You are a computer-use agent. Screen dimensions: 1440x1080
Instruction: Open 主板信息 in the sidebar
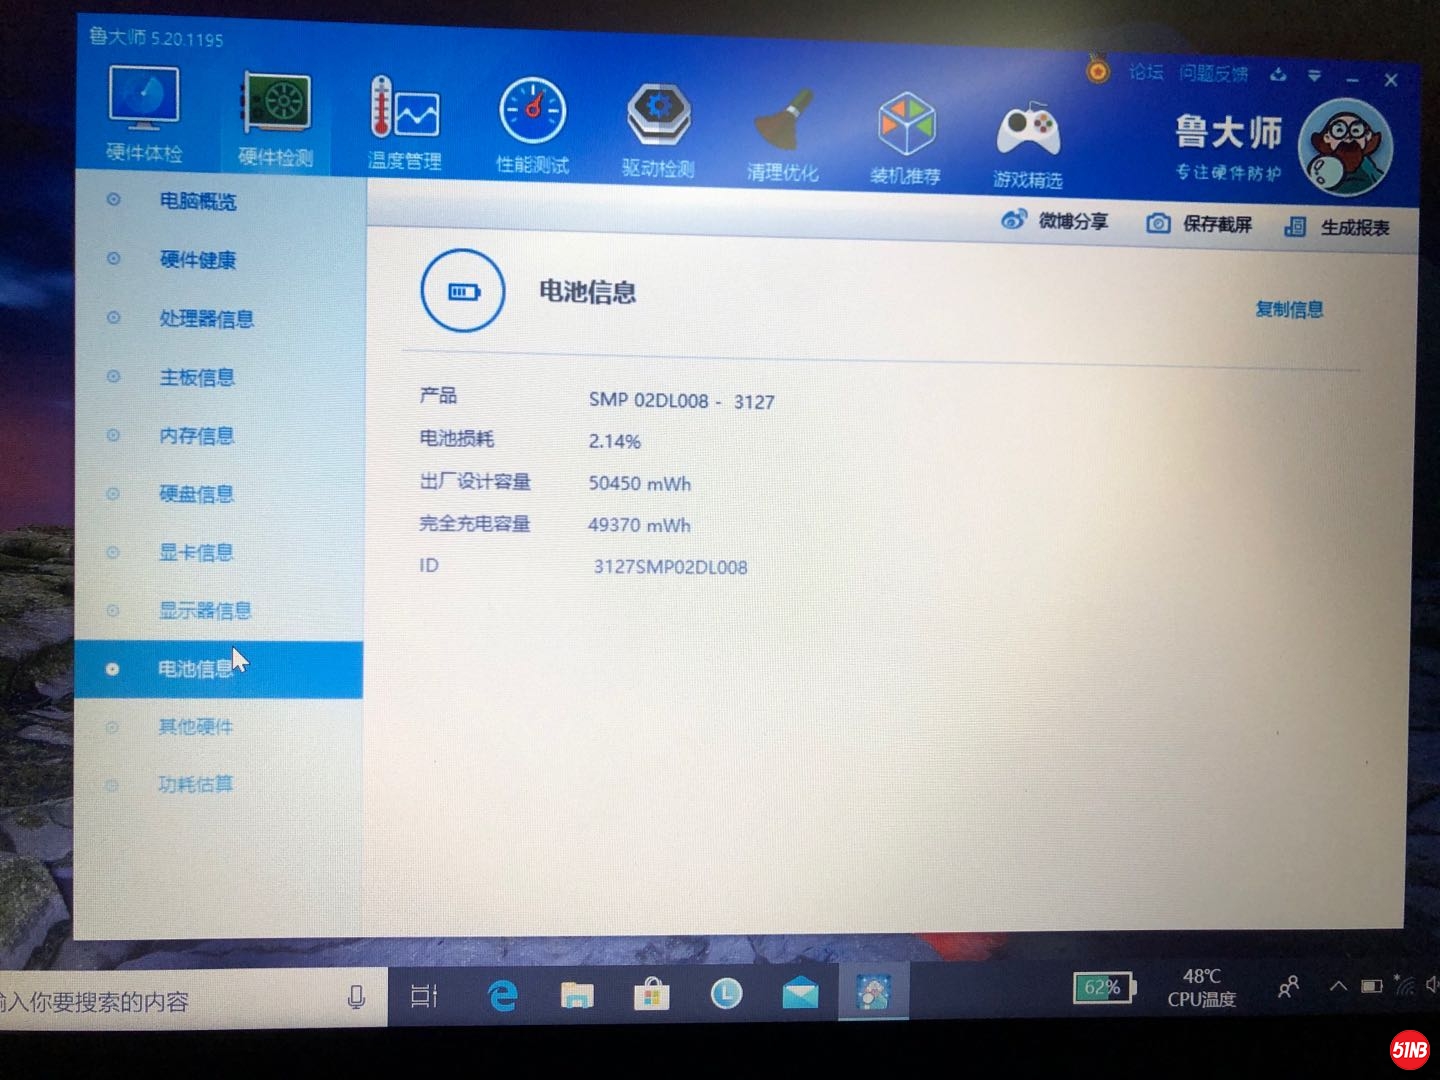tap(197, 377)
